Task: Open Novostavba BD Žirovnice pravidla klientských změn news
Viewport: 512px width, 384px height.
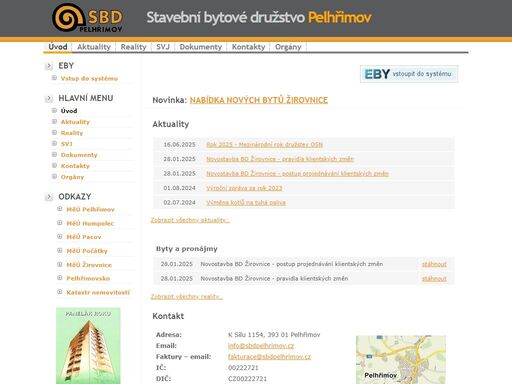Action: [x=280, y=159]
